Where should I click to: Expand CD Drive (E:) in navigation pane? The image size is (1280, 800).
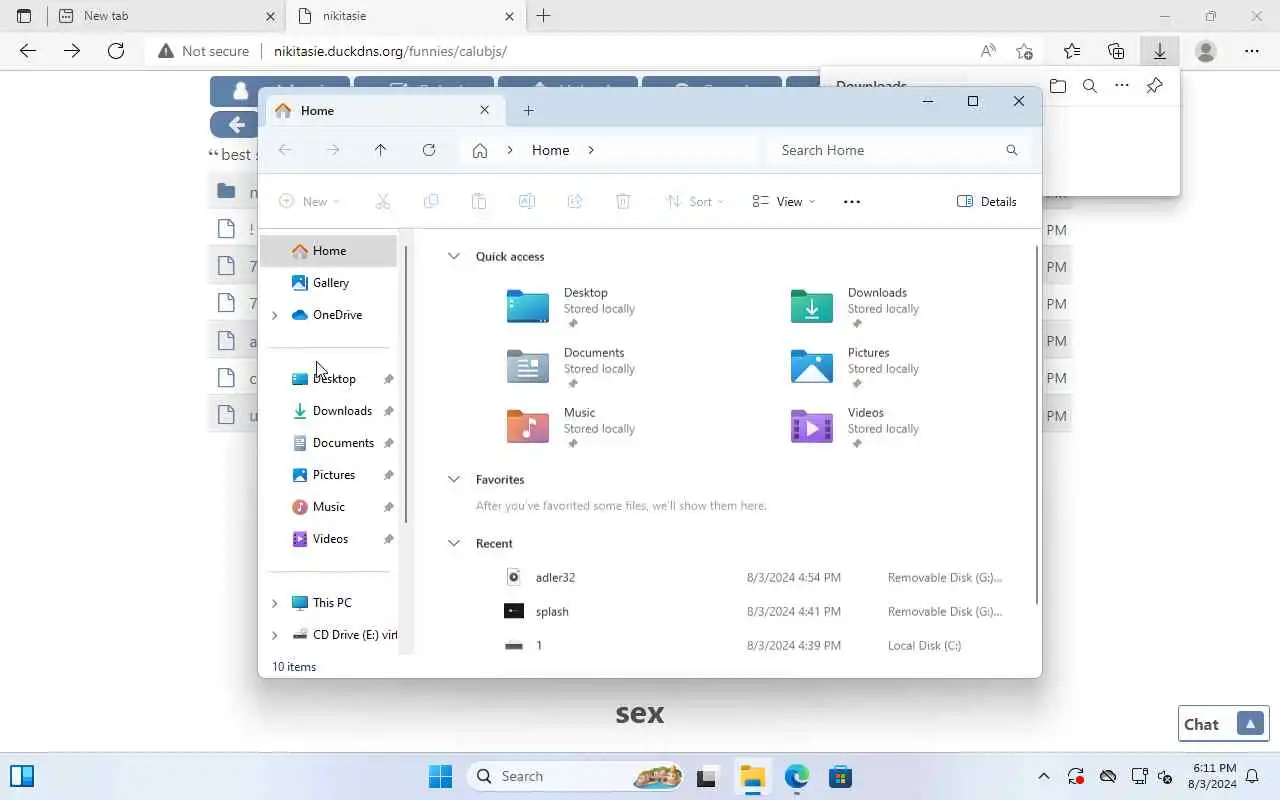pos(275,635)
